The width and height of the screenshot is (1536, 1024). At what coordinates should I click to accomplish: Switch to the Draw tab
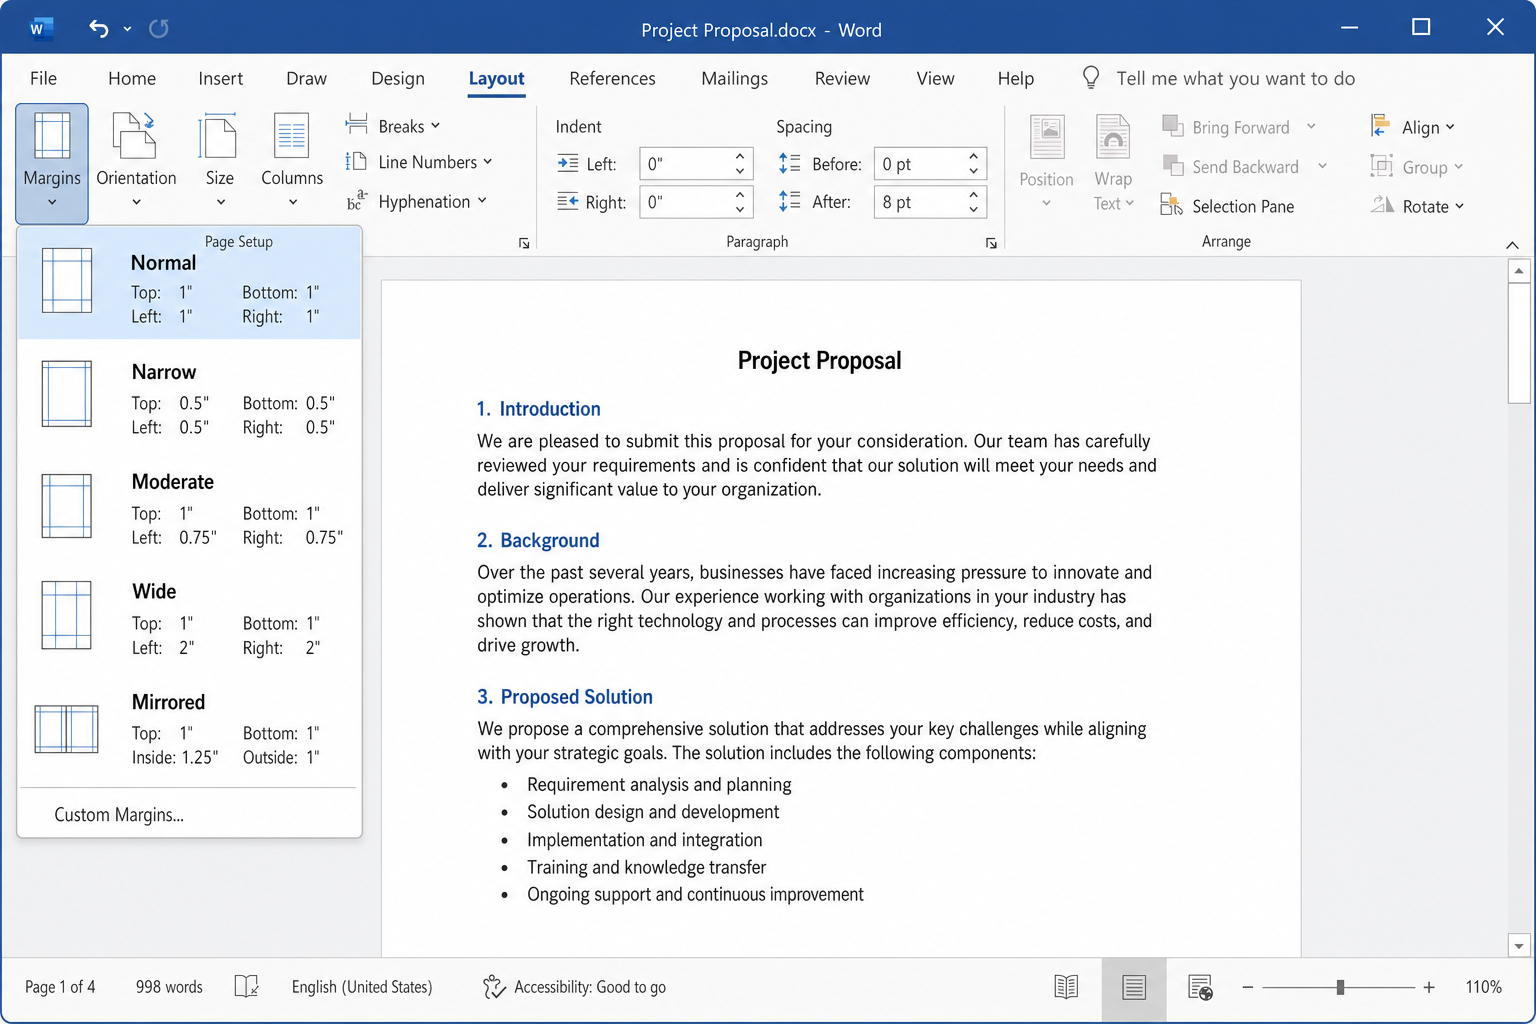pos(306,78)
